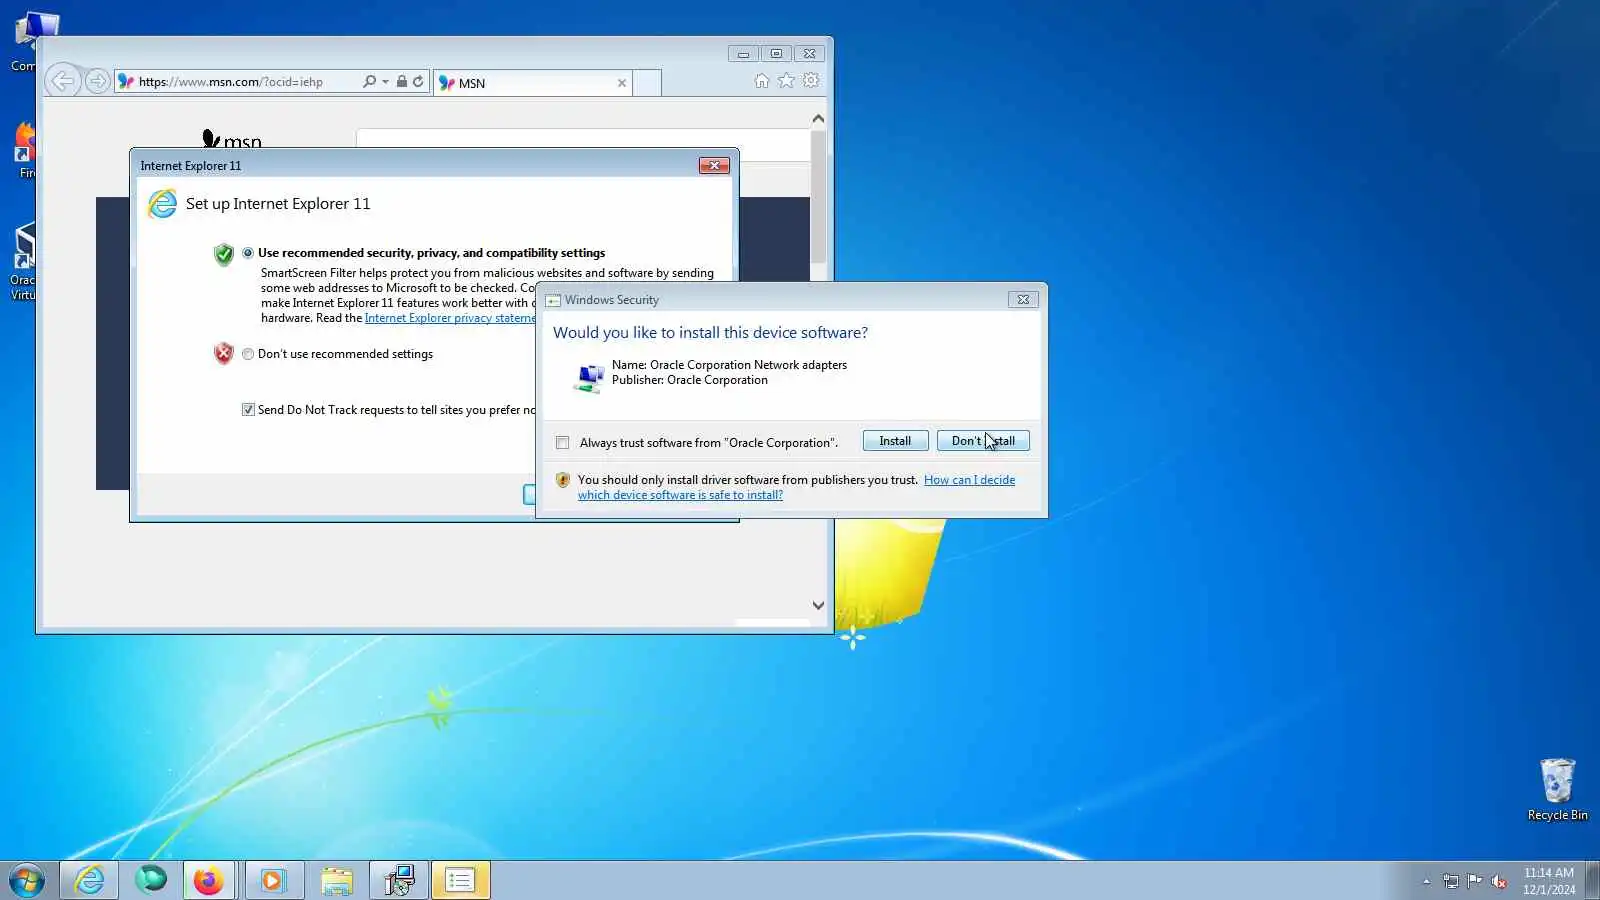Open the Internet Explorer privacy statement link
This screenshot has width=1600, height=900.
point(450,318)
